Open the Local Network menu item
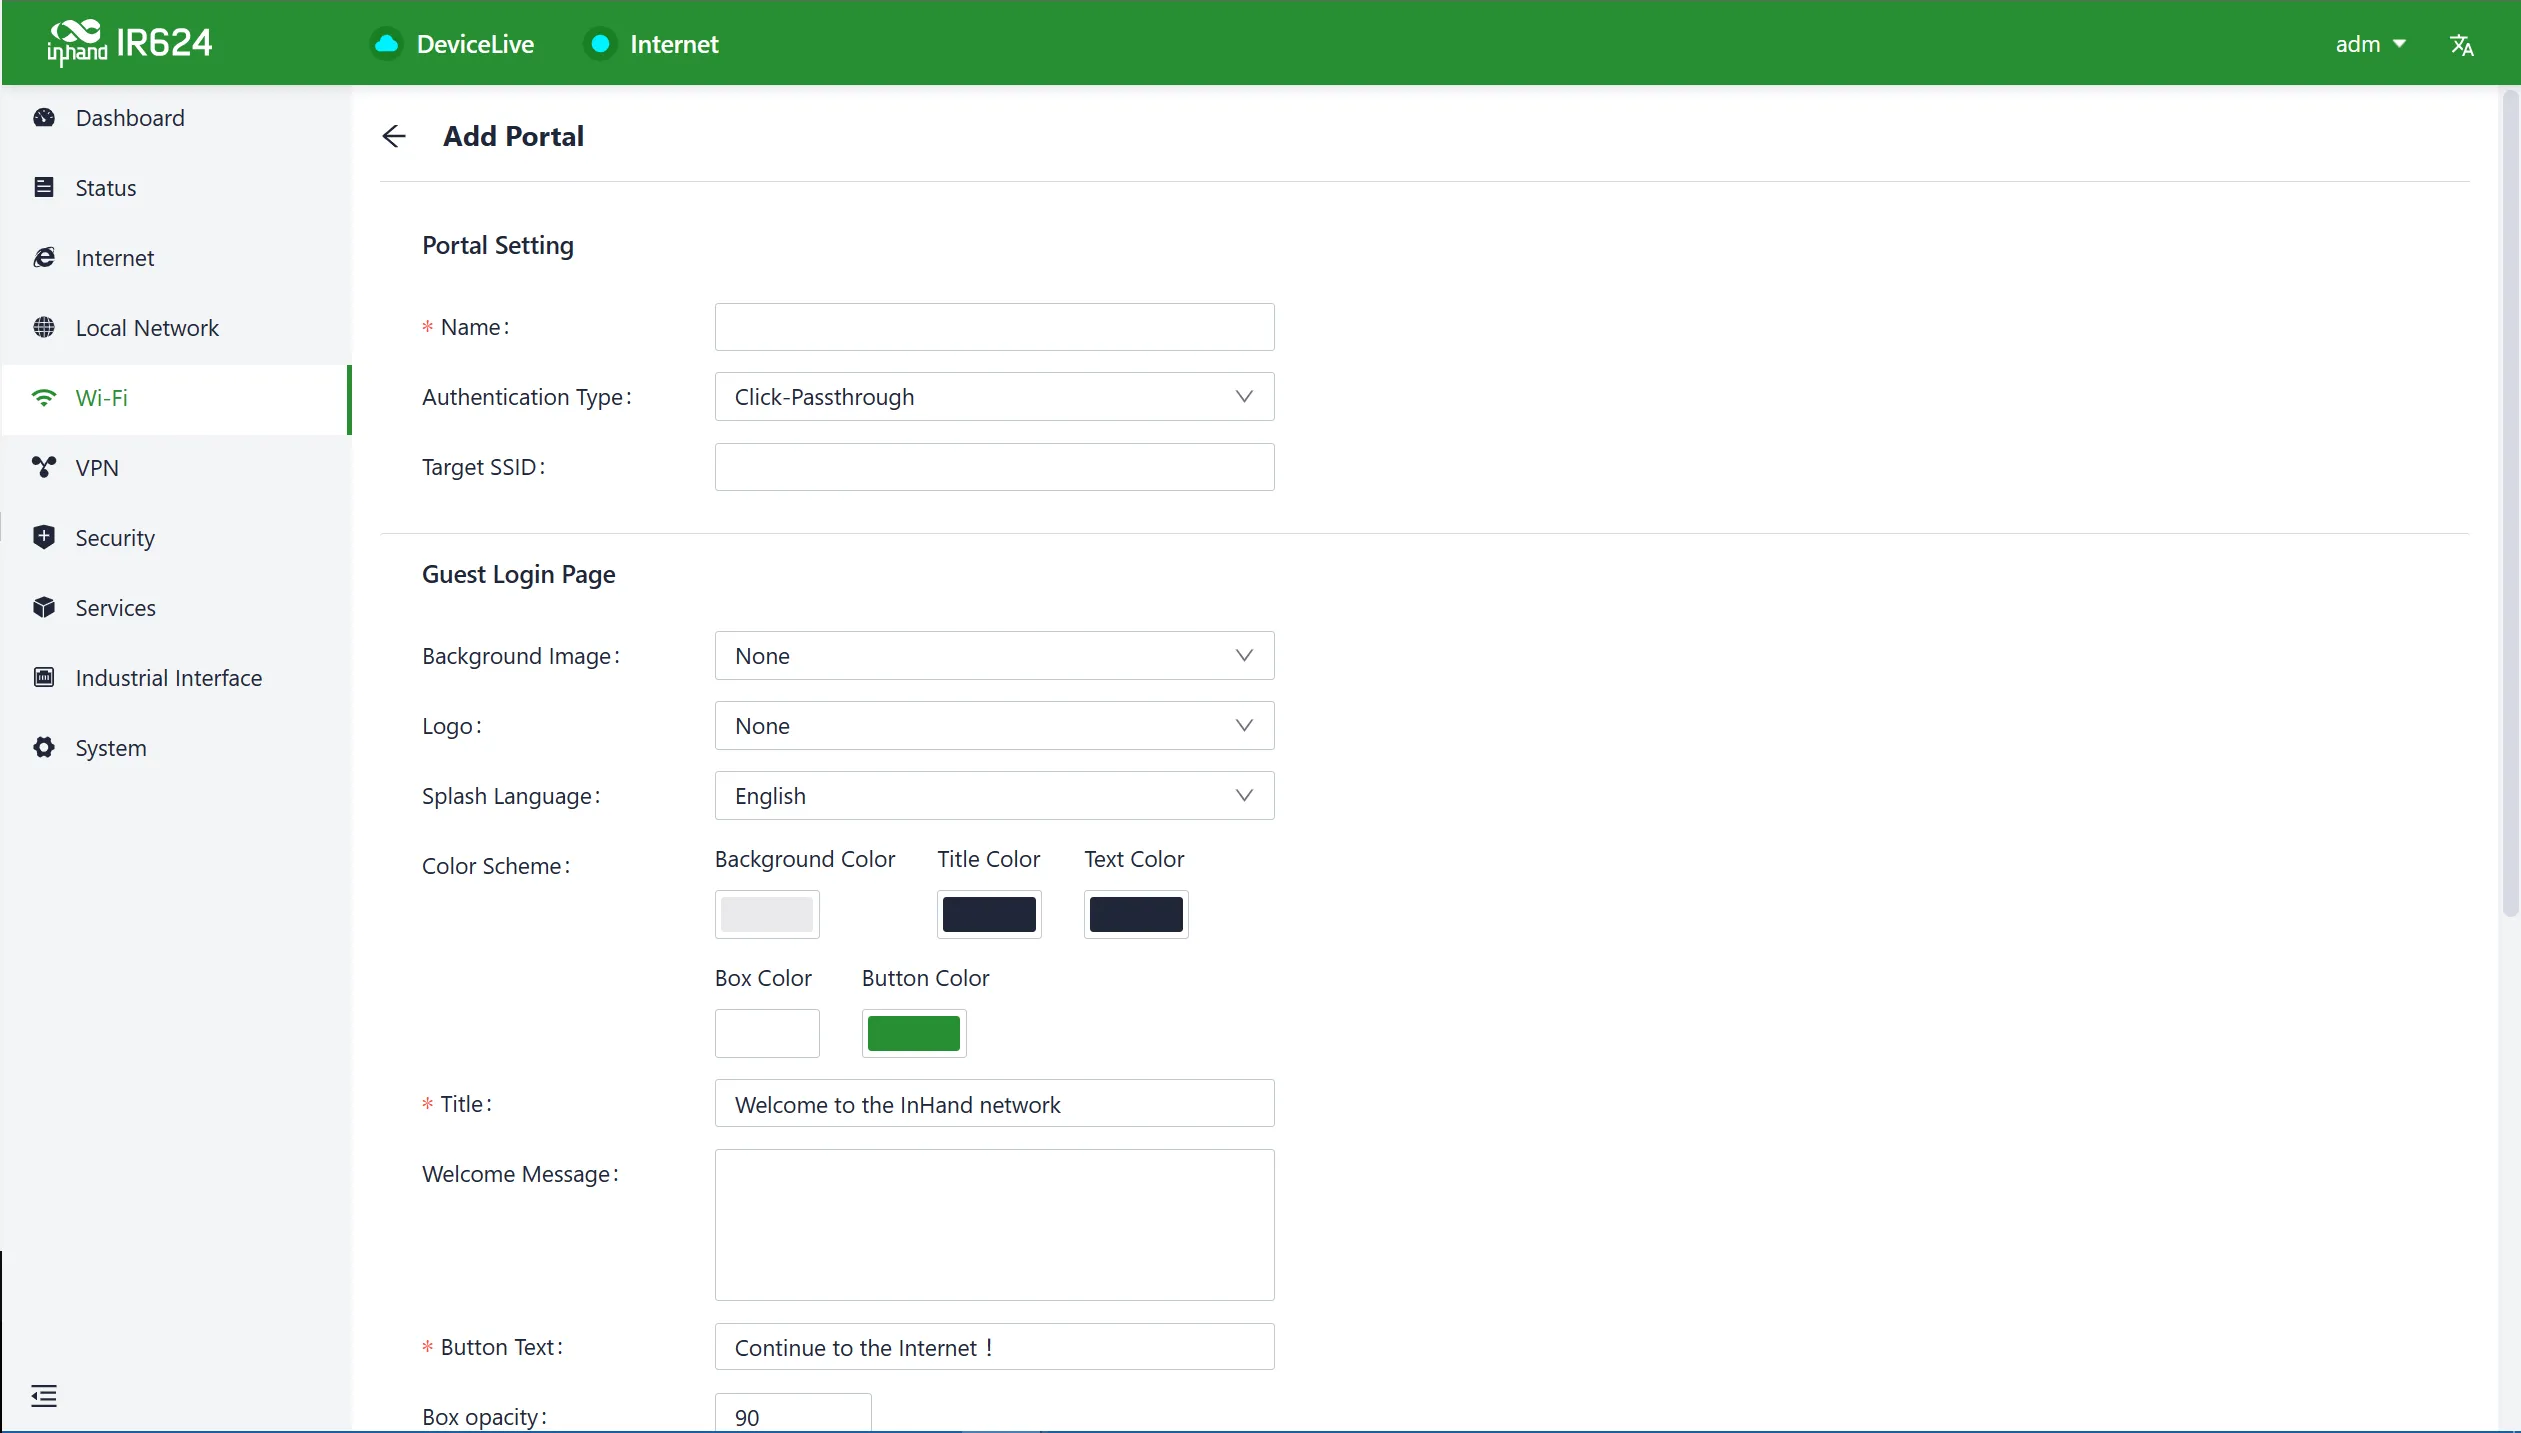 point(176,328)
